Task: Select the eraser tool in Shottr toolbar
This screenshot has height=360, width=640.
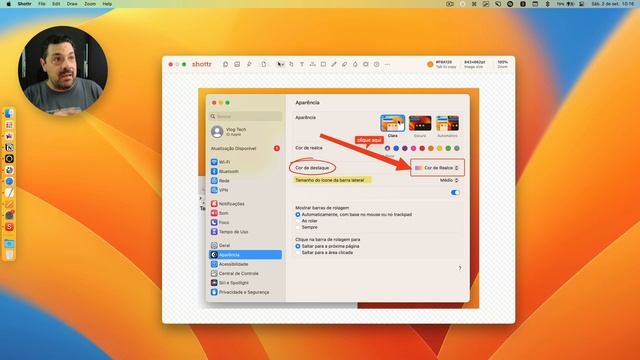Action: pos(344,64)
